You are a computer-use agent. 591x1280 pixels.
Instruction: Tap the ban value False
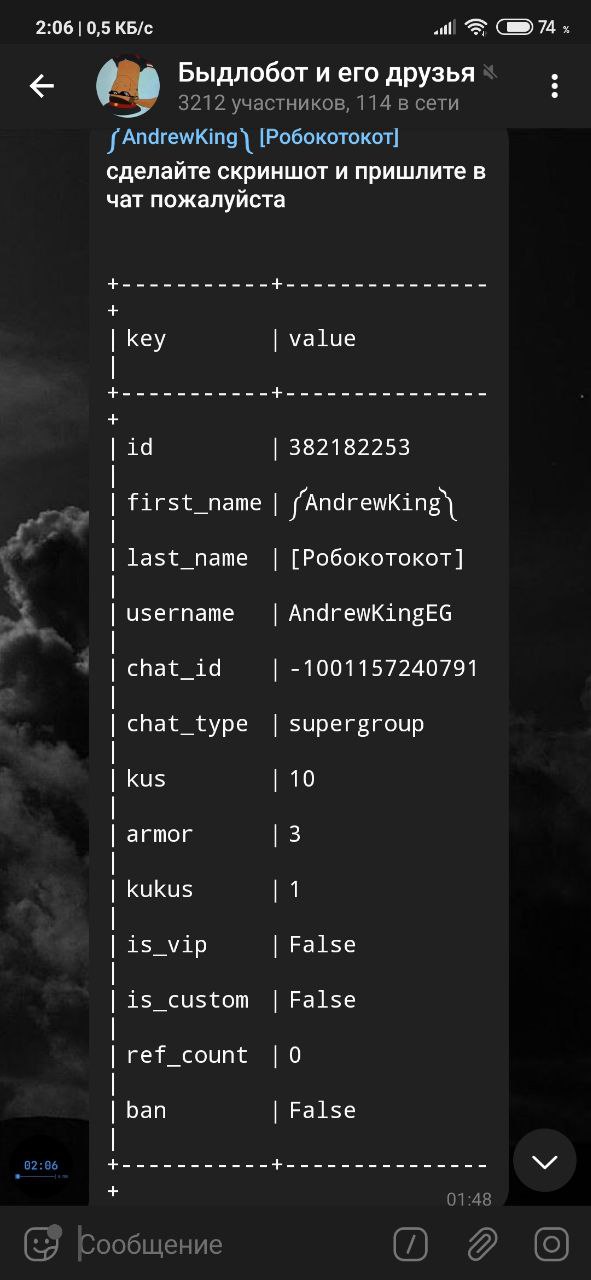tap(322, 1110)
